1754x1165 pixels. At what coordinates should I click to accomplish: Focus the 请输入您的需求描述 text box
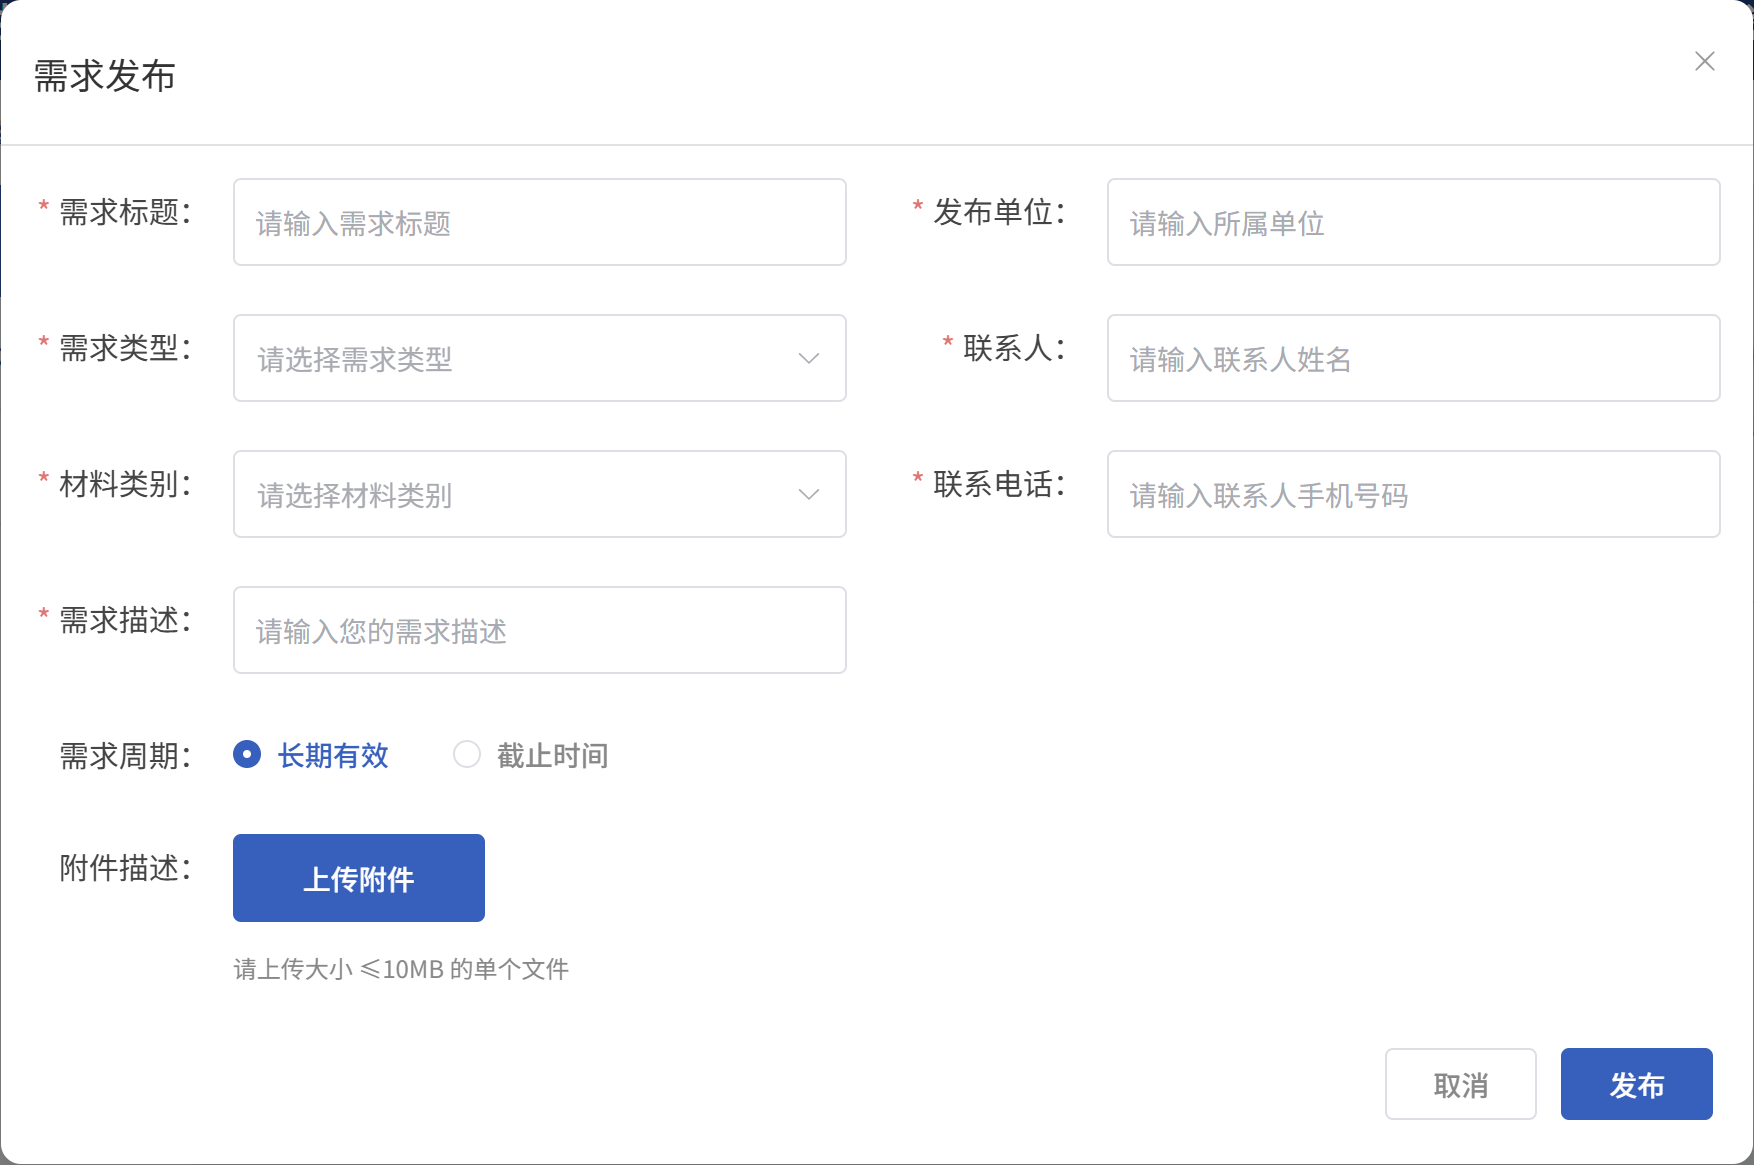pos(539,631)
